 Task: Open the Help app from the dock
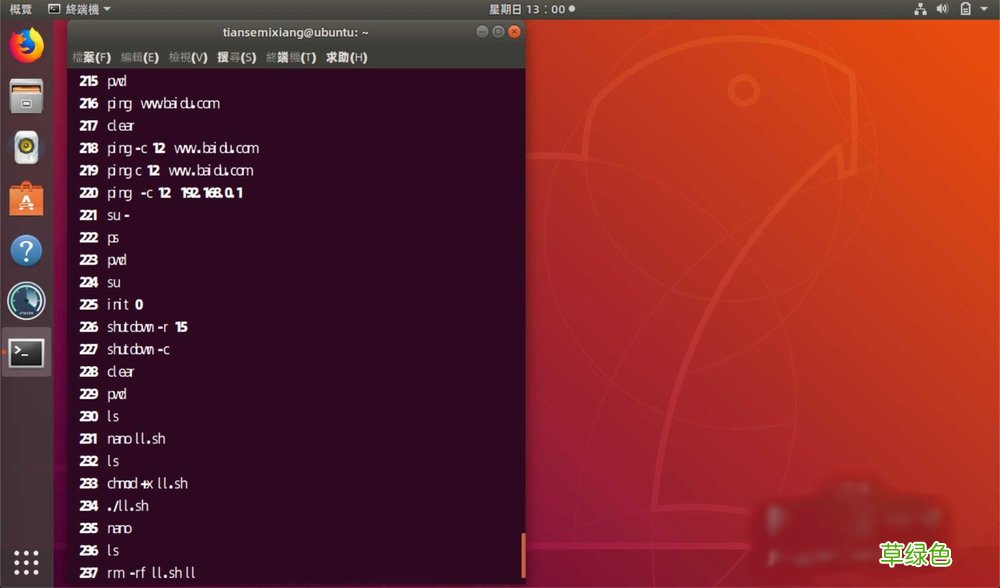tap(25, 250)
